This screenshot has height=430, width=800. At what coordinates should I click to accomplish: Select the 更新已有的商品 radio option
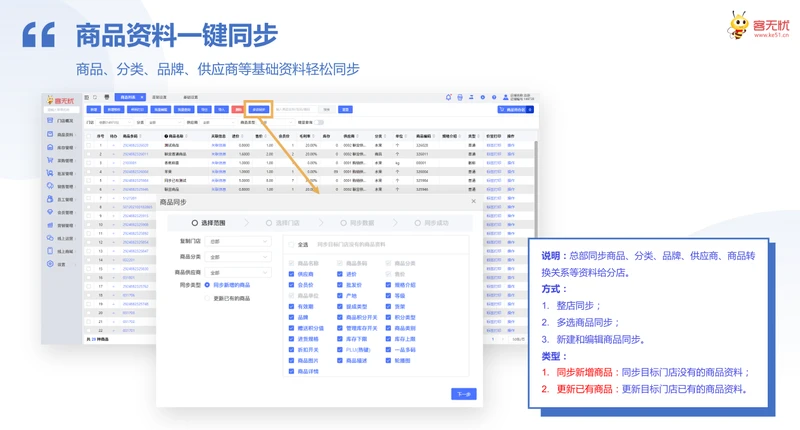207,299
